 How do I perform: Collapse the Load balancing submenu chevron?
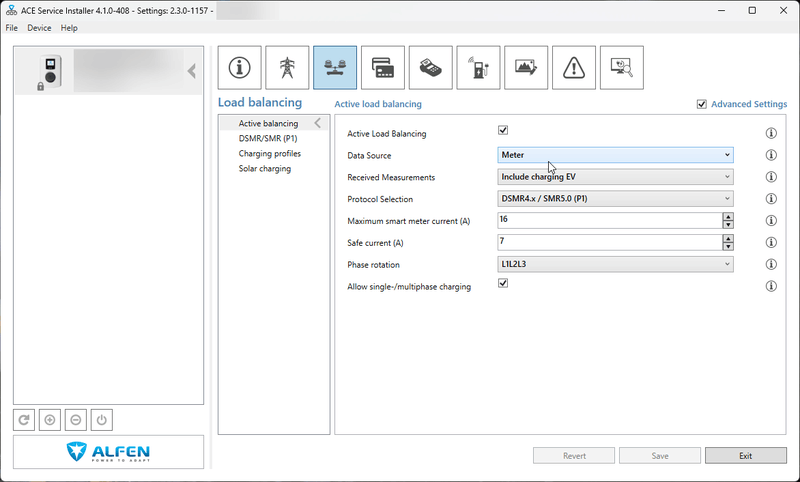(317, 123)
